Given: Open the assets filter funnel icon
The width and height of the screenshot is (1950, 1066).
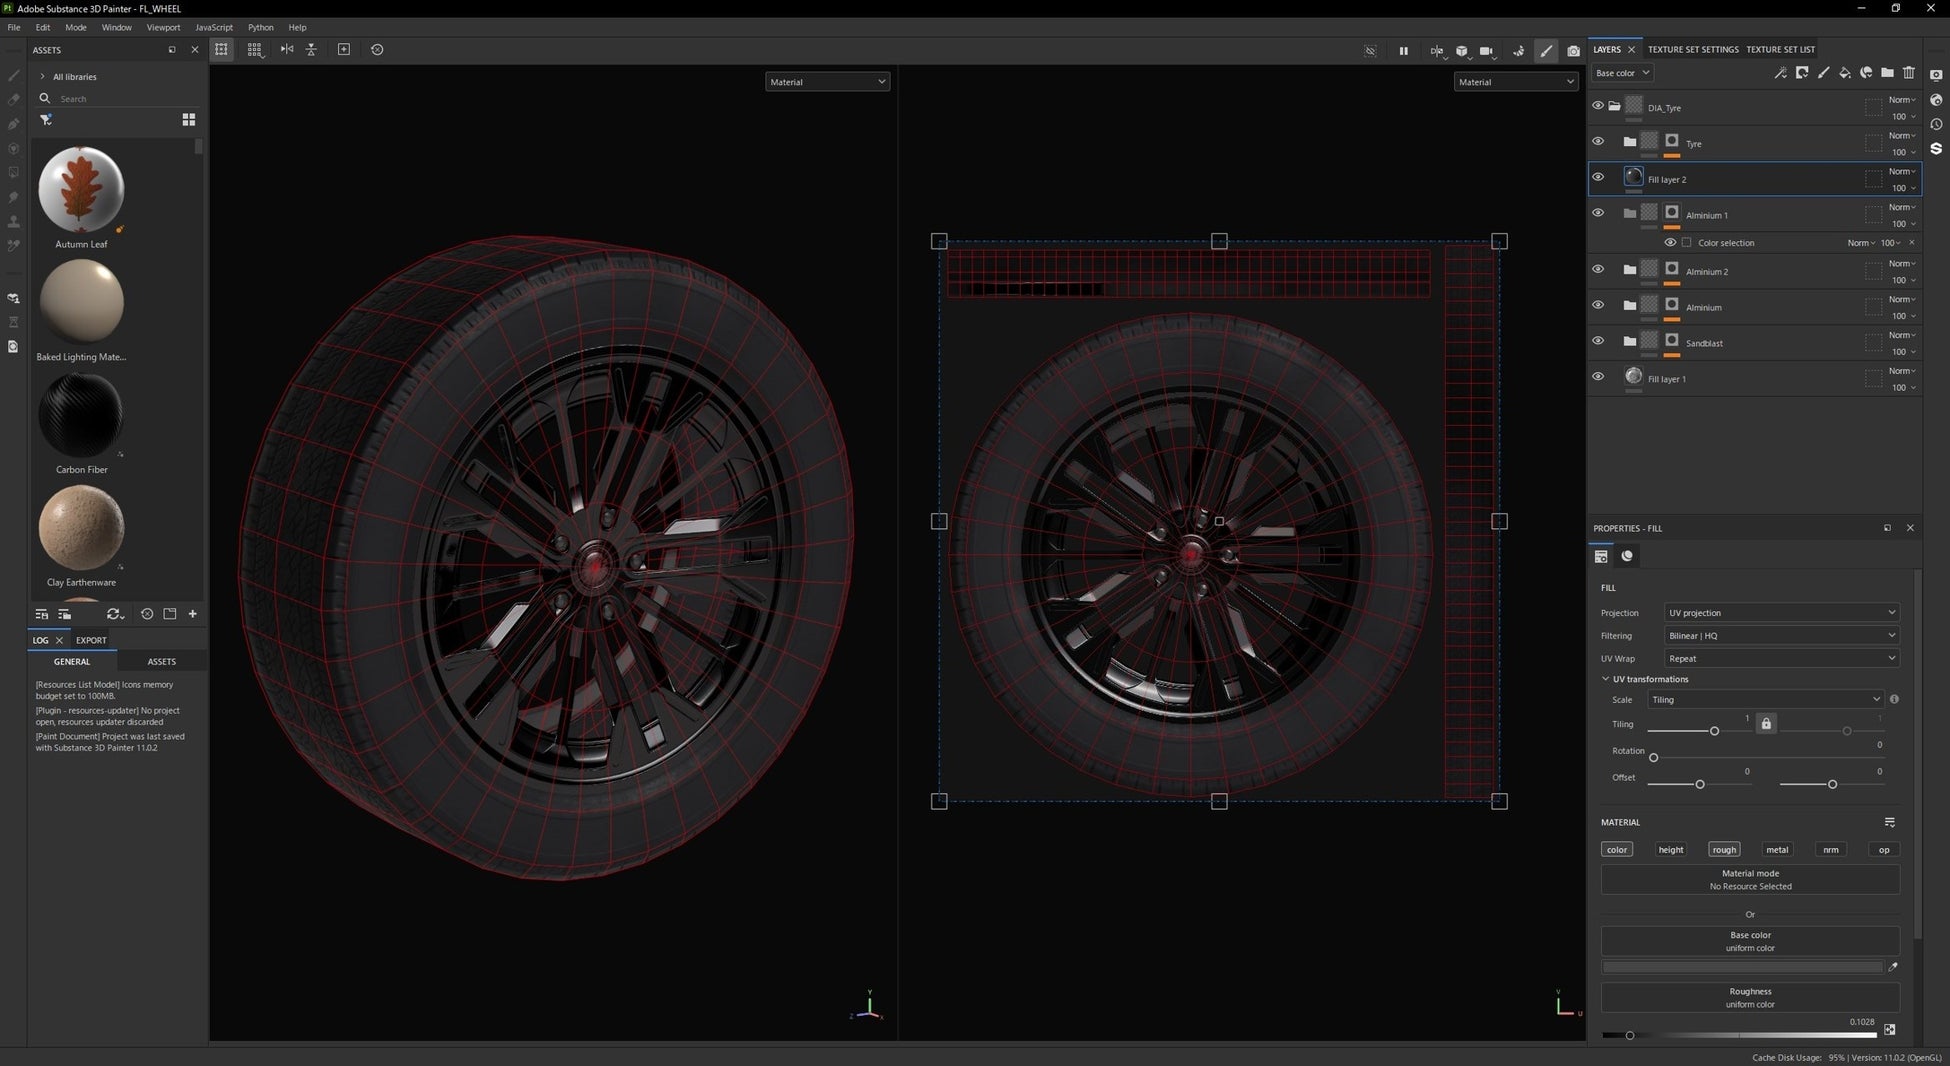Looking at the screenshot, I should [46, 120].
